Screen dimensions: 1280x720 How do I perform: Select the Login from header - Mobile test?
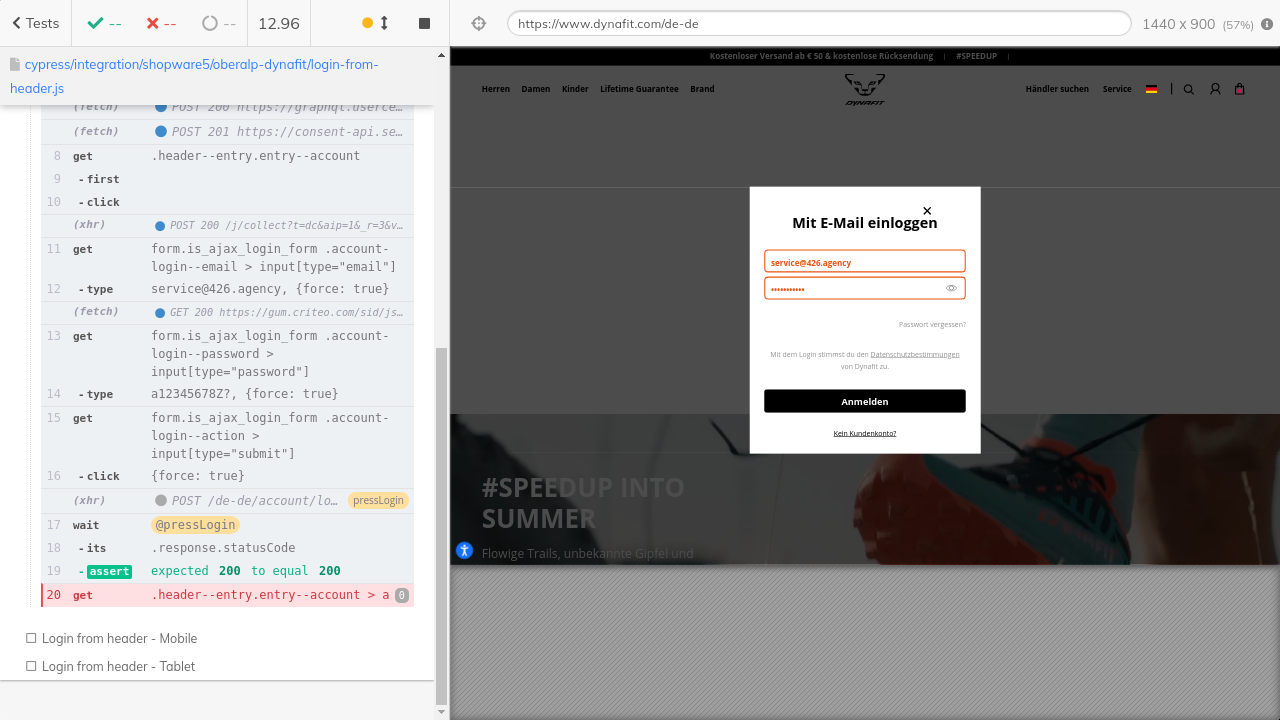click(119, 638)
